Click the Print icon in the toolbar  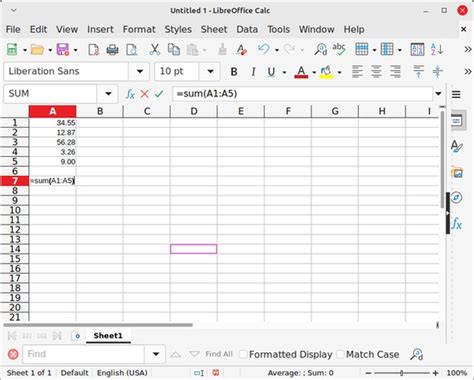[112, 50]
